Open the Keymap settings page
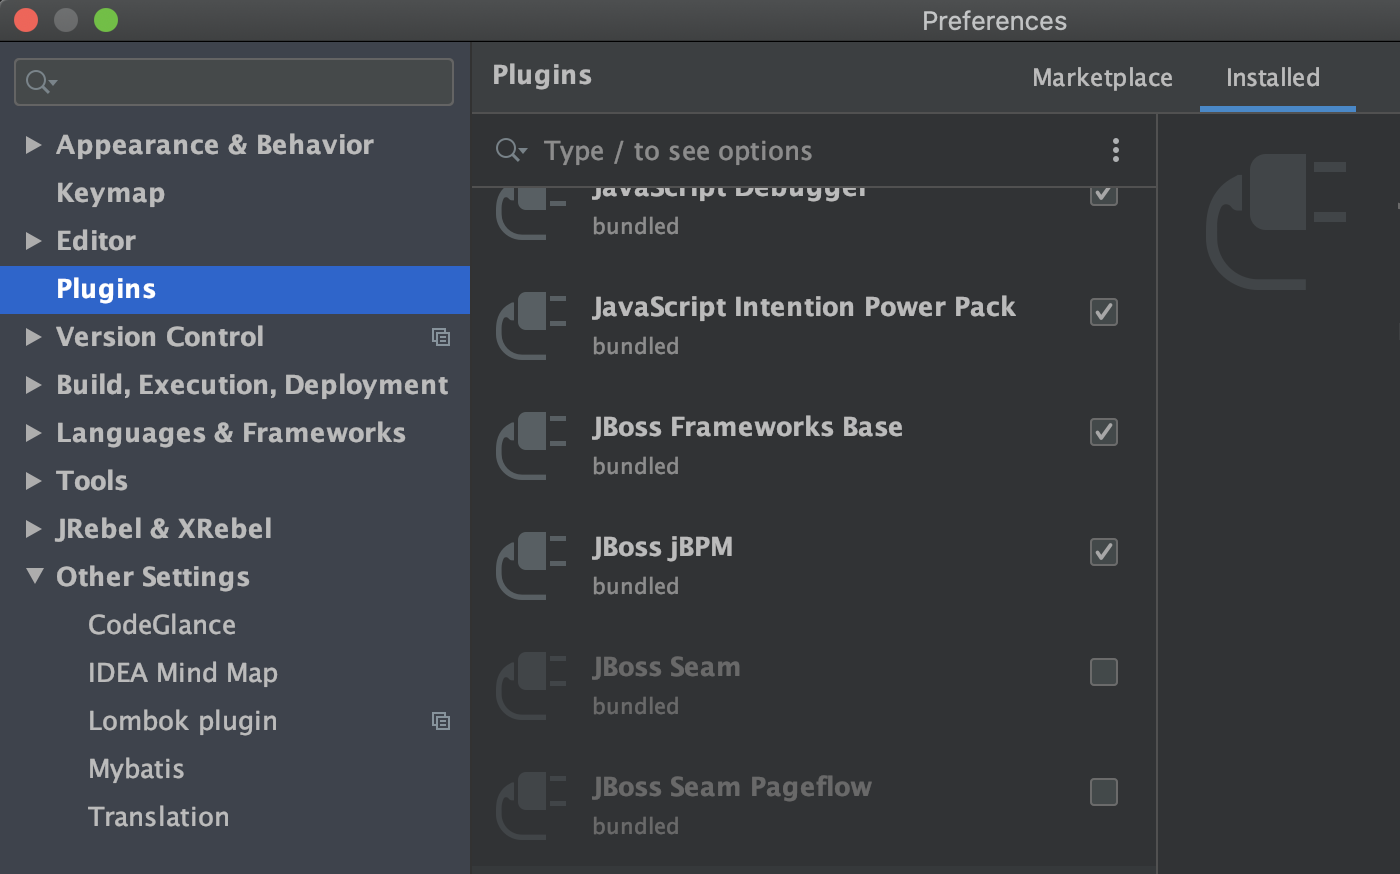The height and width of the screenshot is (874, 1400). tap(110, 193)
